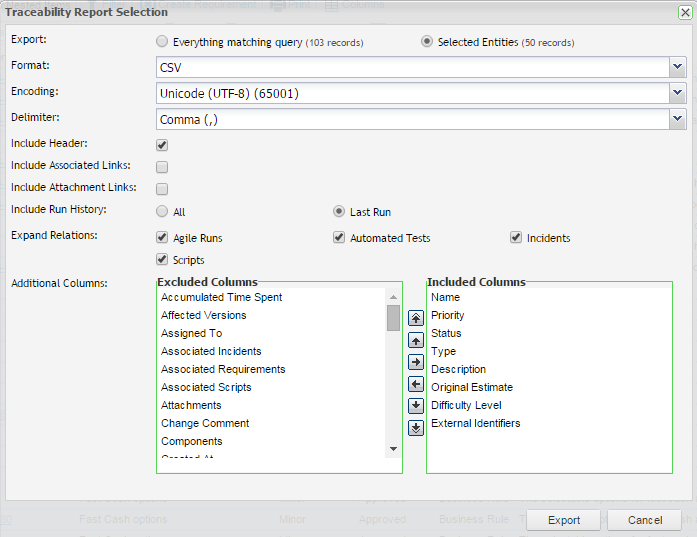697x537 pixels.
Task: Click the left arrow to exclude column
Action: (x=416, y=384)
